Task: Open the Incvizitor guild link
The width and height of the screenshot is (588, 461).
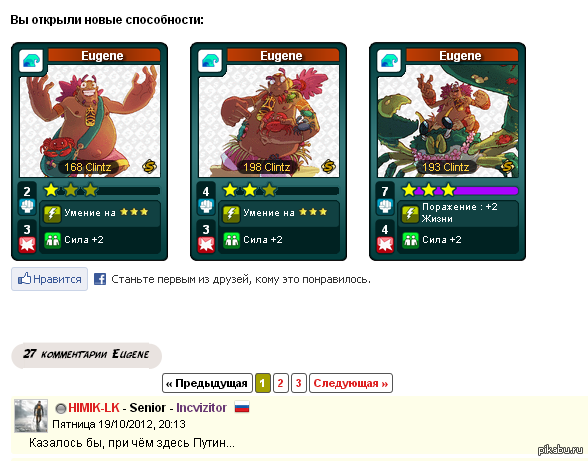Action: pos(201,408)
